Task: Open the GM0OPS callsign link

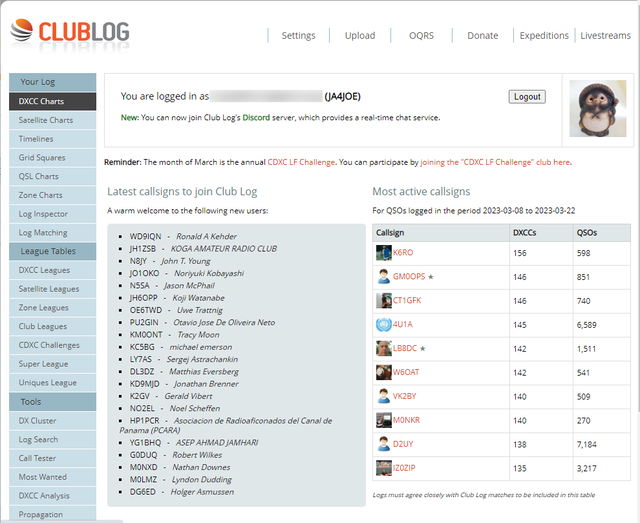Action: [x=409, y=277]
